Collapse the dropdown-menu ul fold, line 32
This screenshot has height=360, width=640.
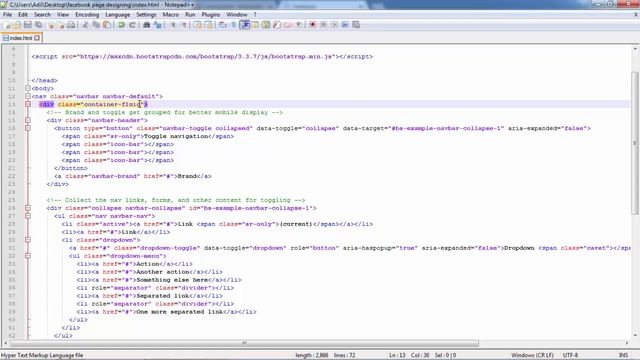(x=28, y=256)
